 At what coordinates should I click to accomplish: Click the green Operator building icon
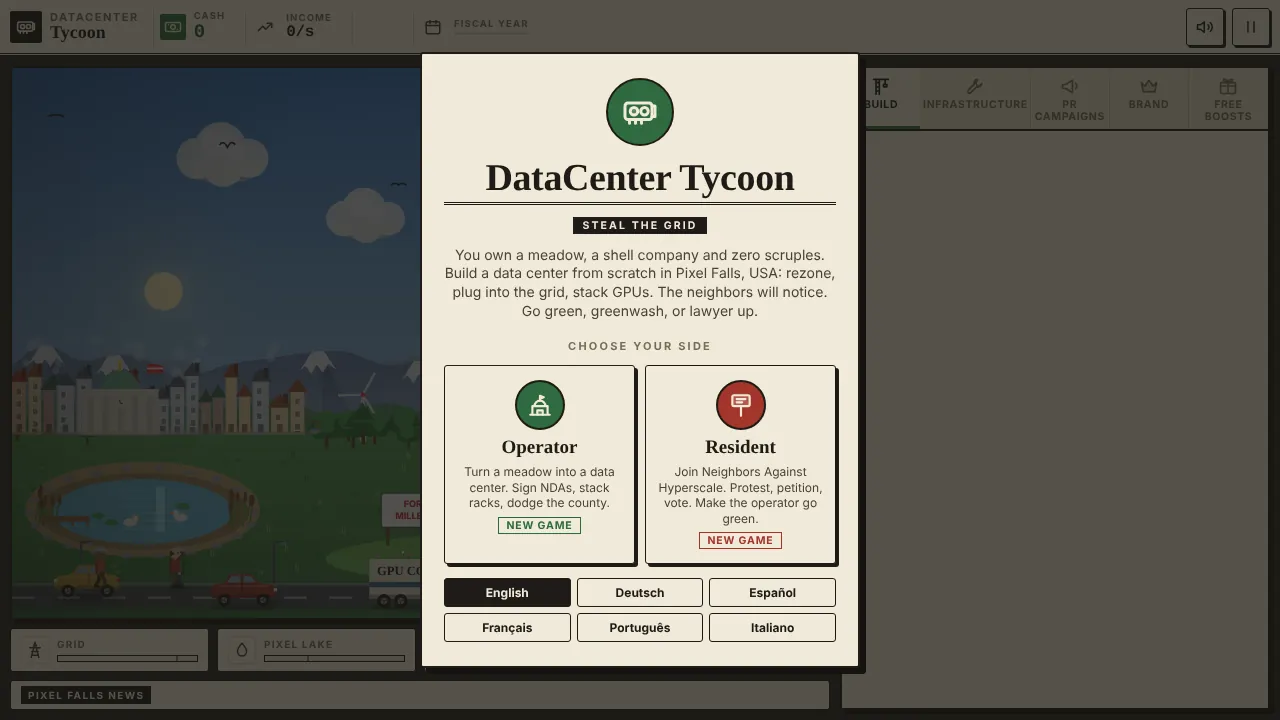(540, 405)
